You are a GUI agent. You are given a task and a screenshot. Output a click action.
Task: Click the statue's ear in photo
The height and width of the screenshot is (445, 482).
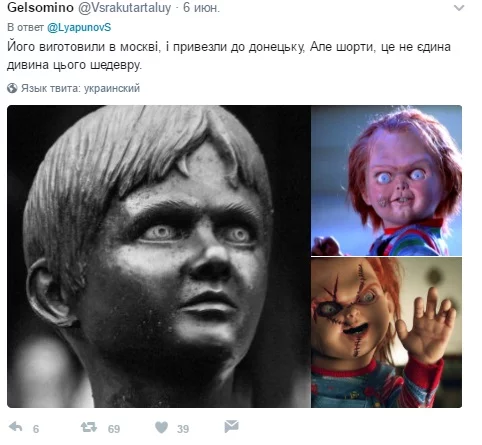click(x=48, y=293)
